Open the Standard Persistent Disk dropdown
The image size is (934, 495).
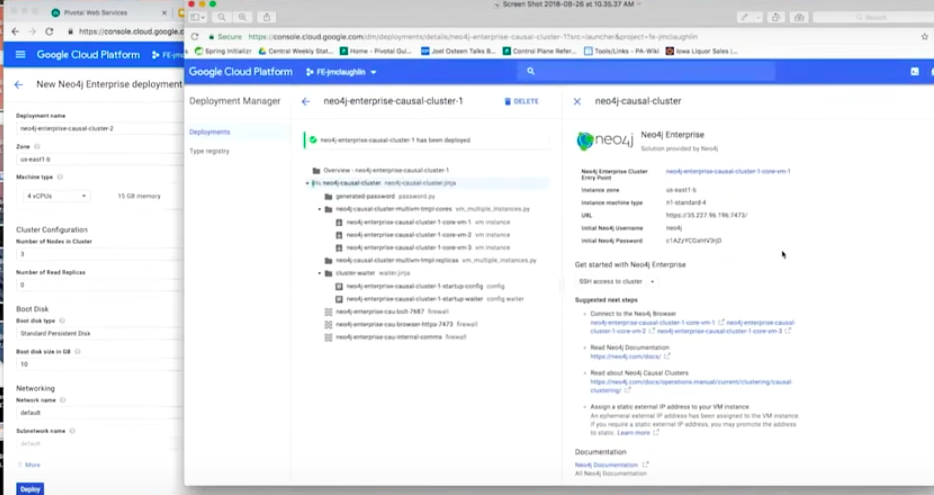tap(99, 334)
